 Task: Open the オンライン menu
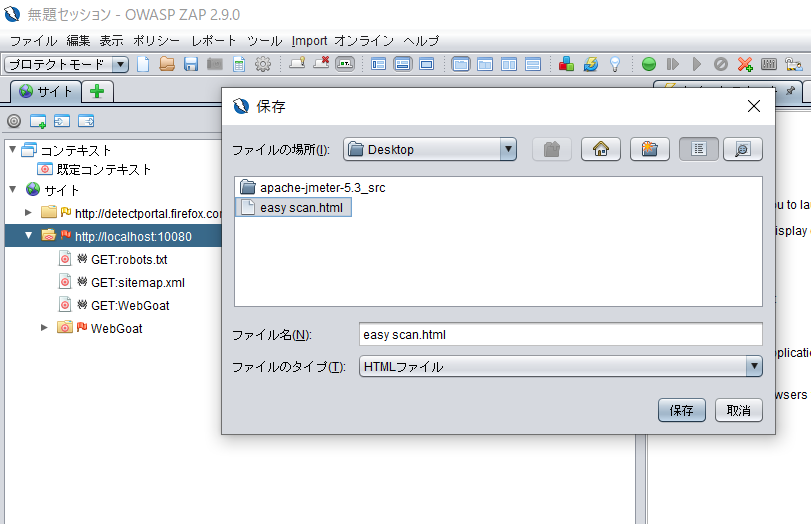pos(364,41)
